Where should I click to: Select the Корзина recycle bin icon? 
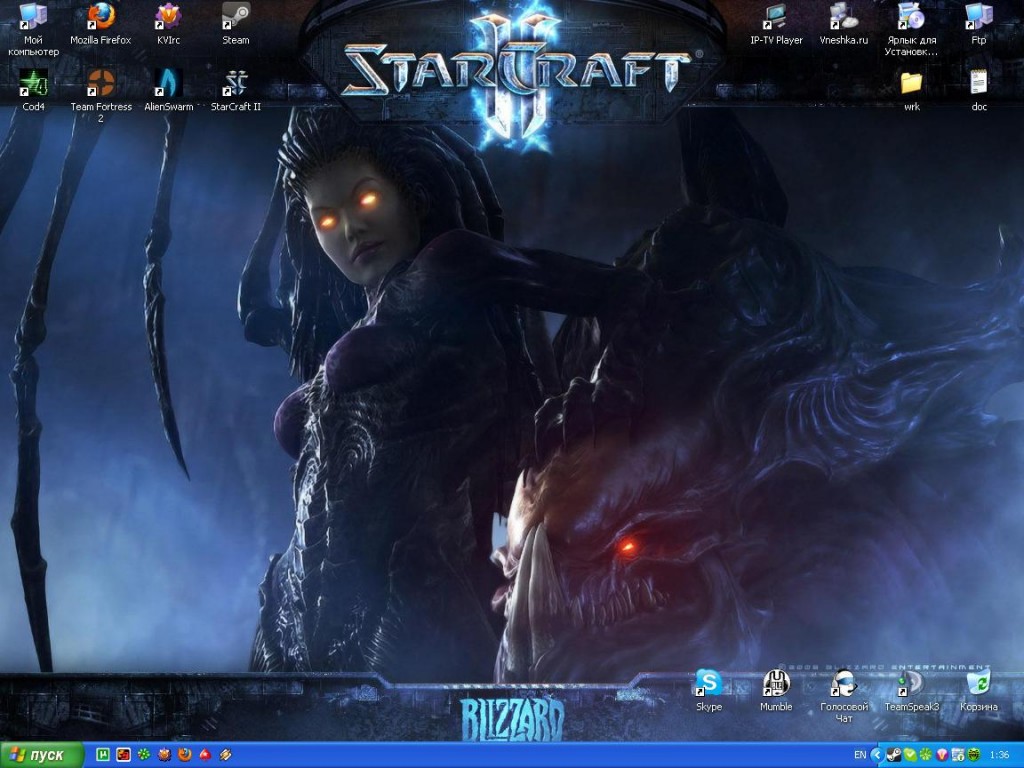(x=979, y=690)
